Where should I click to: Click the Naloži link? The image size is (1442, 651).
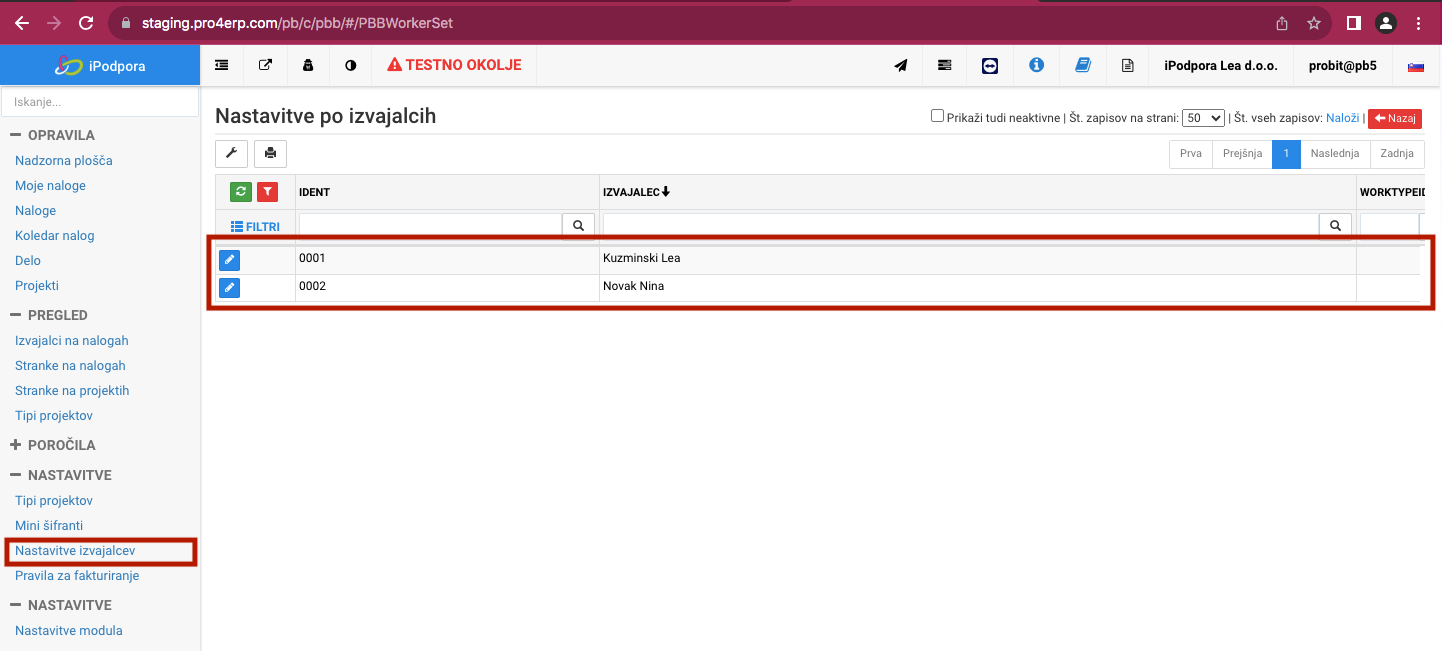point(1342,118)
